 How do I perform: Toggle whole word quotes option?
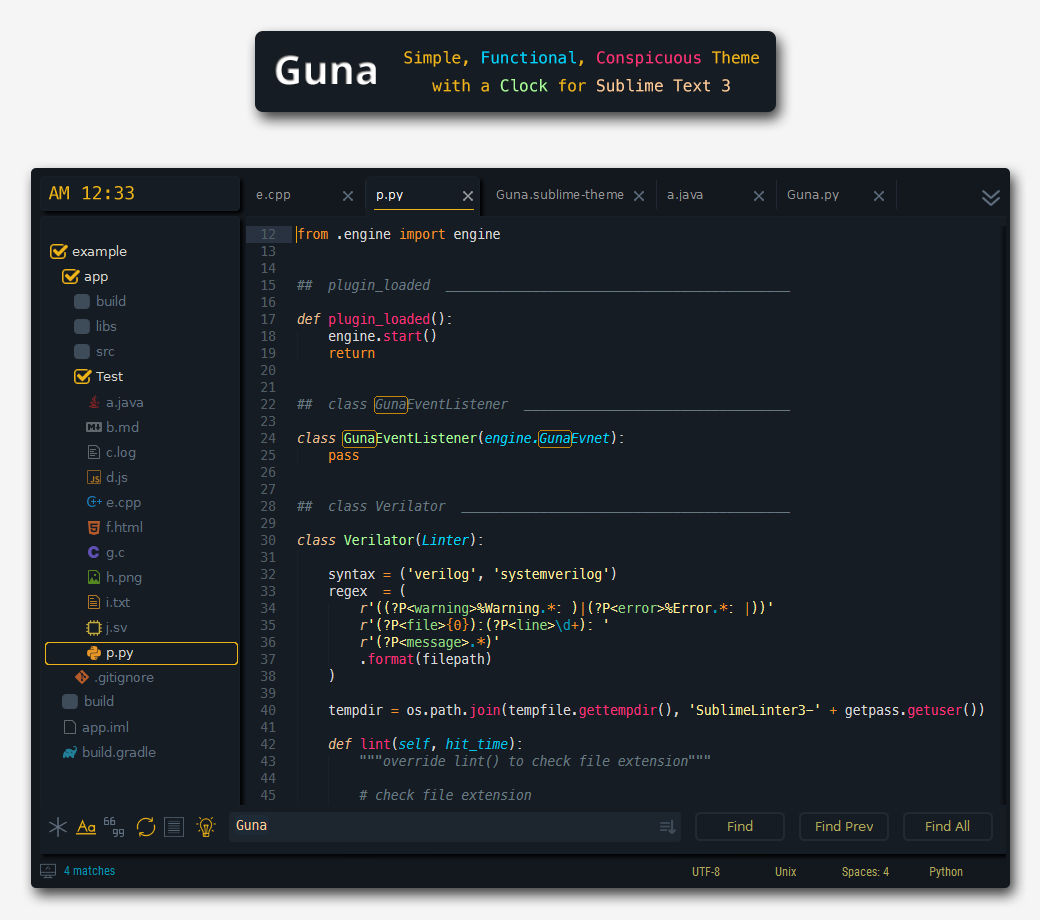(114, 826)
